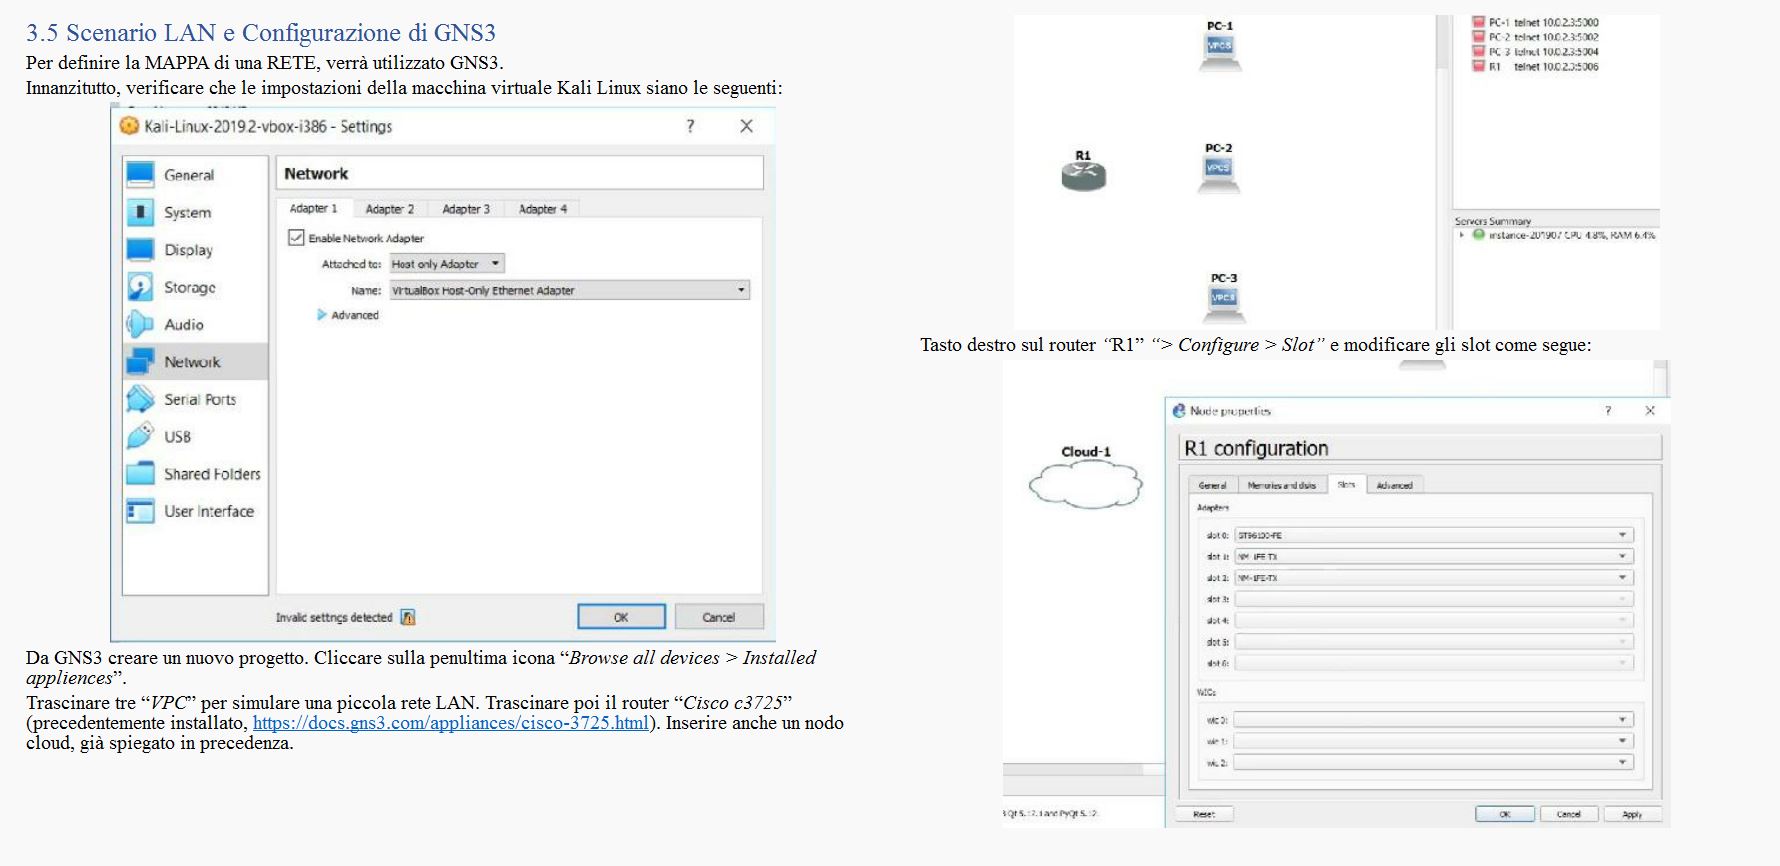1780x866 pixels.
Task: Open the docs.gns3.com cisco-3725 link
Action: point(451,722)
